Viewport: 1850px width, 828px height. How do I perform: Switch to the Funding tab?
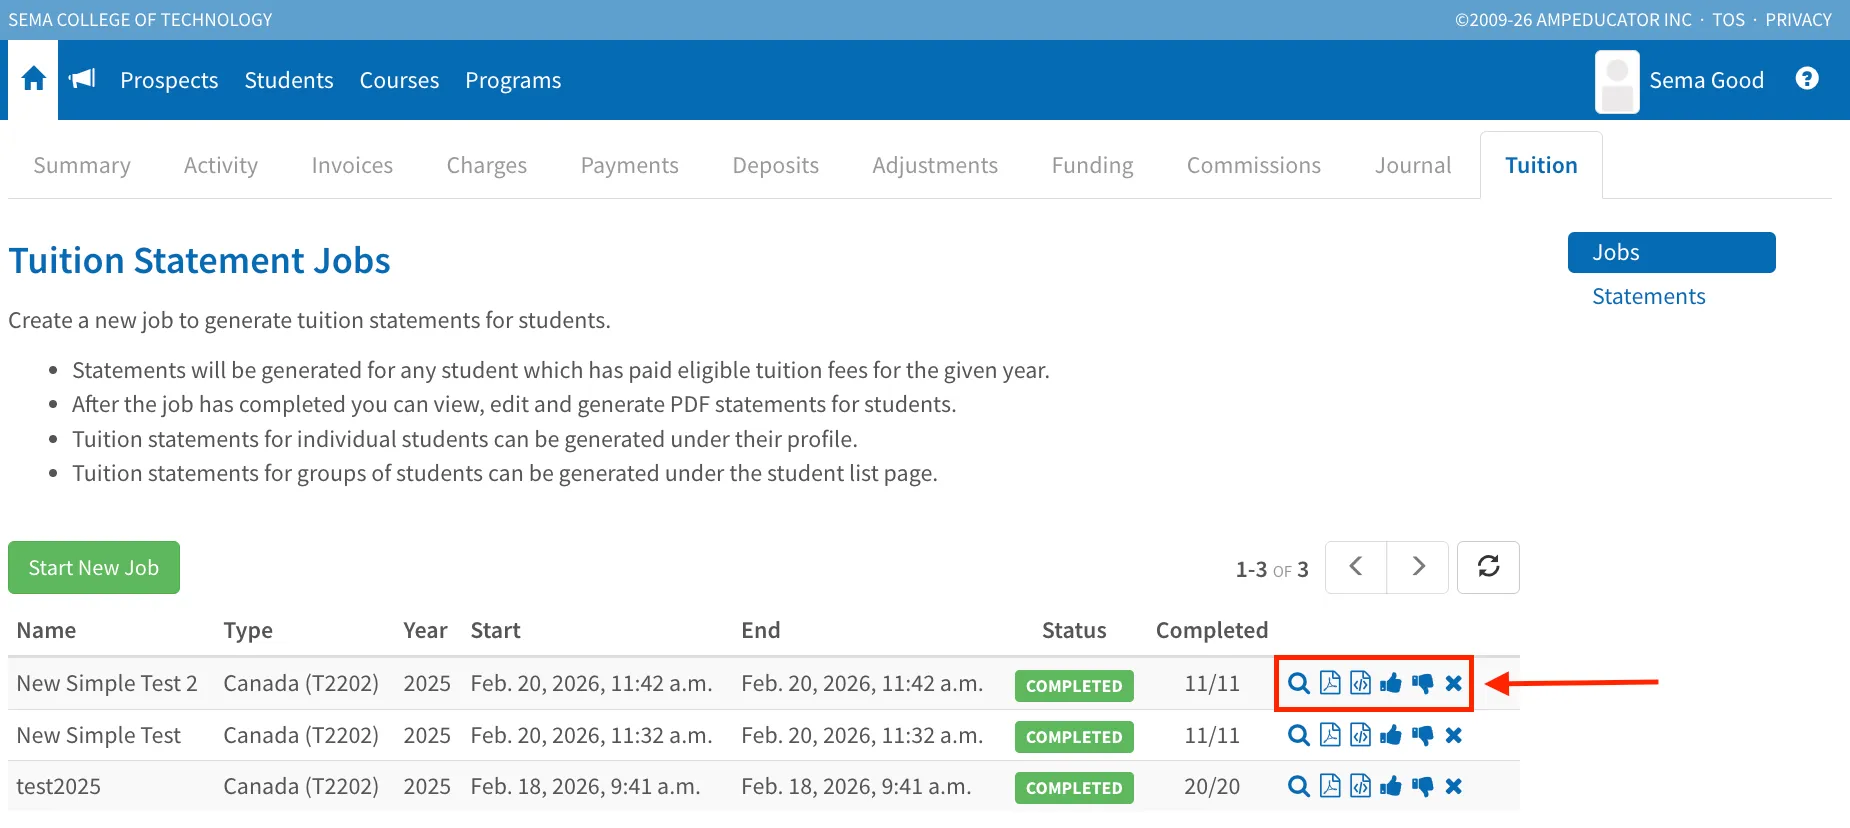pyautogui.click(x=1093, y=165)
